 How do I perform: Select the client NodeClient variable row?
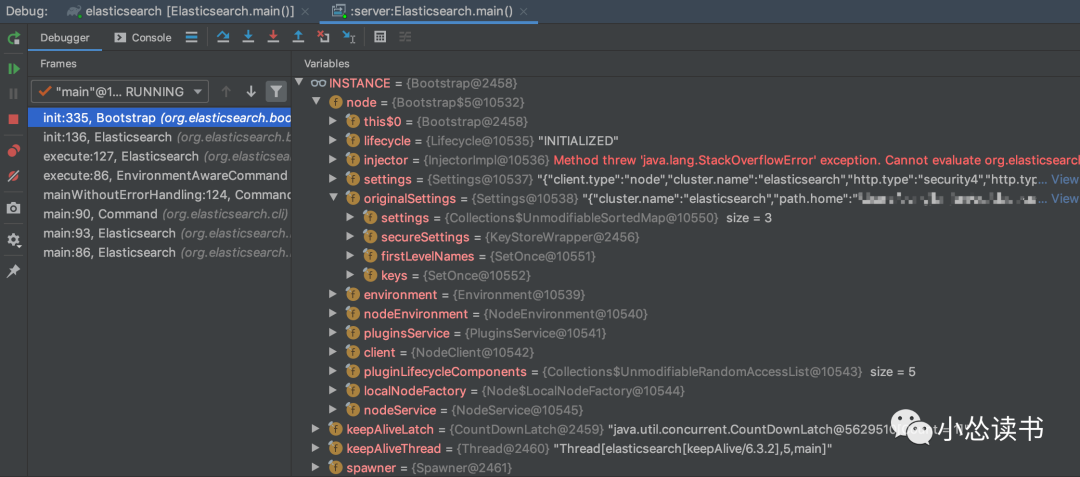click(x=686, y=352)
